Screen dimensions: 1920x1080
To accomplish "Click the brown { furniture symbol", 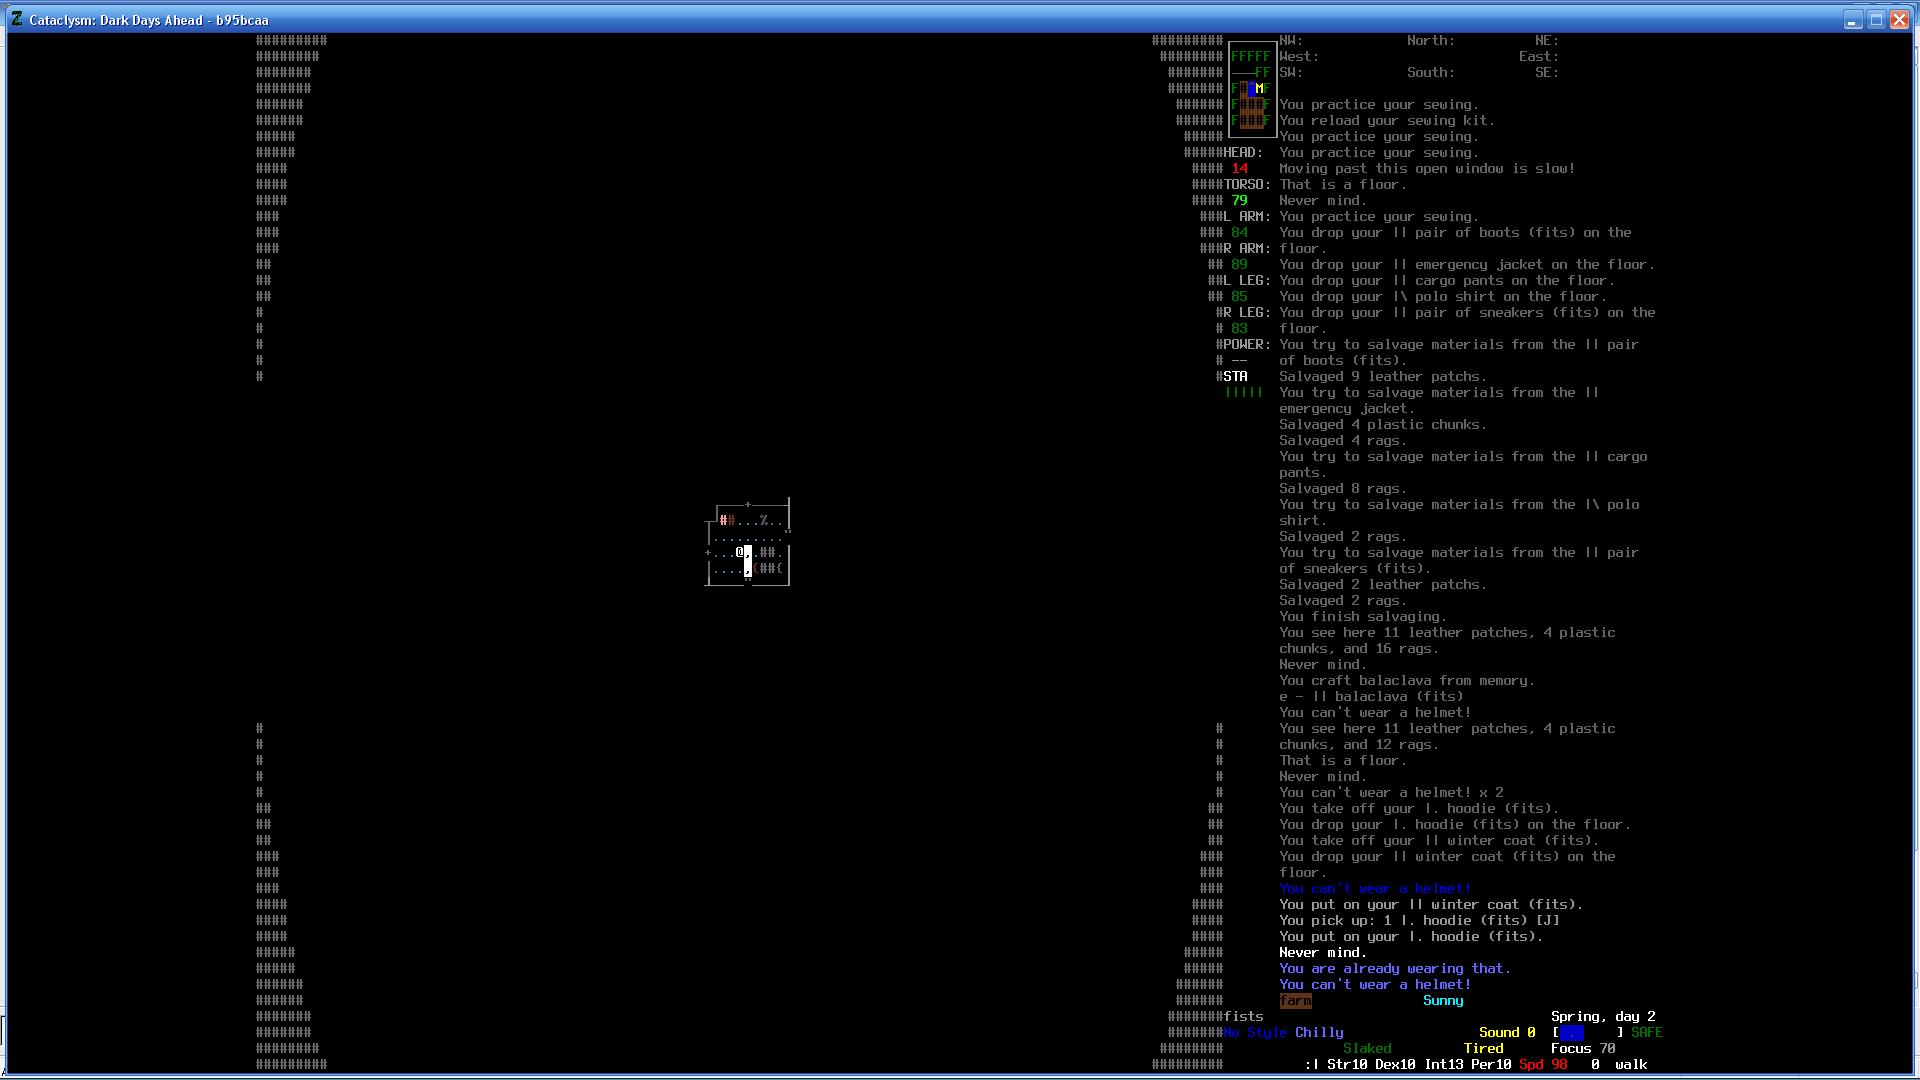I will pos(755,568).
